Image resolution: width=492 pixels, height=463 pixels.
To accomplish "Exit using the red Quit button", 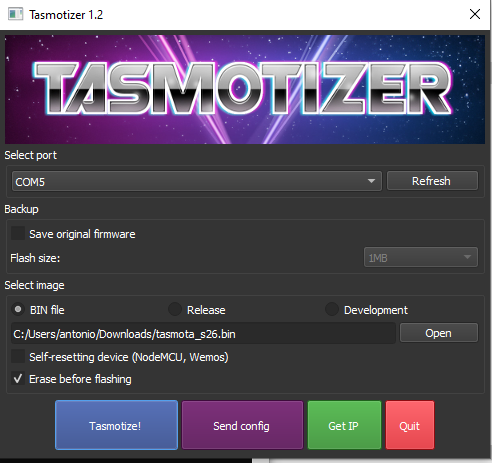I will point(410,425).
